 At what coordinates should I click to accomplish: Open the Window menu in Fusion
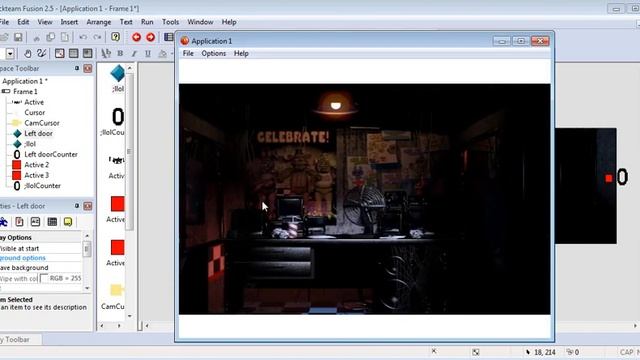[x=200, y=22]
